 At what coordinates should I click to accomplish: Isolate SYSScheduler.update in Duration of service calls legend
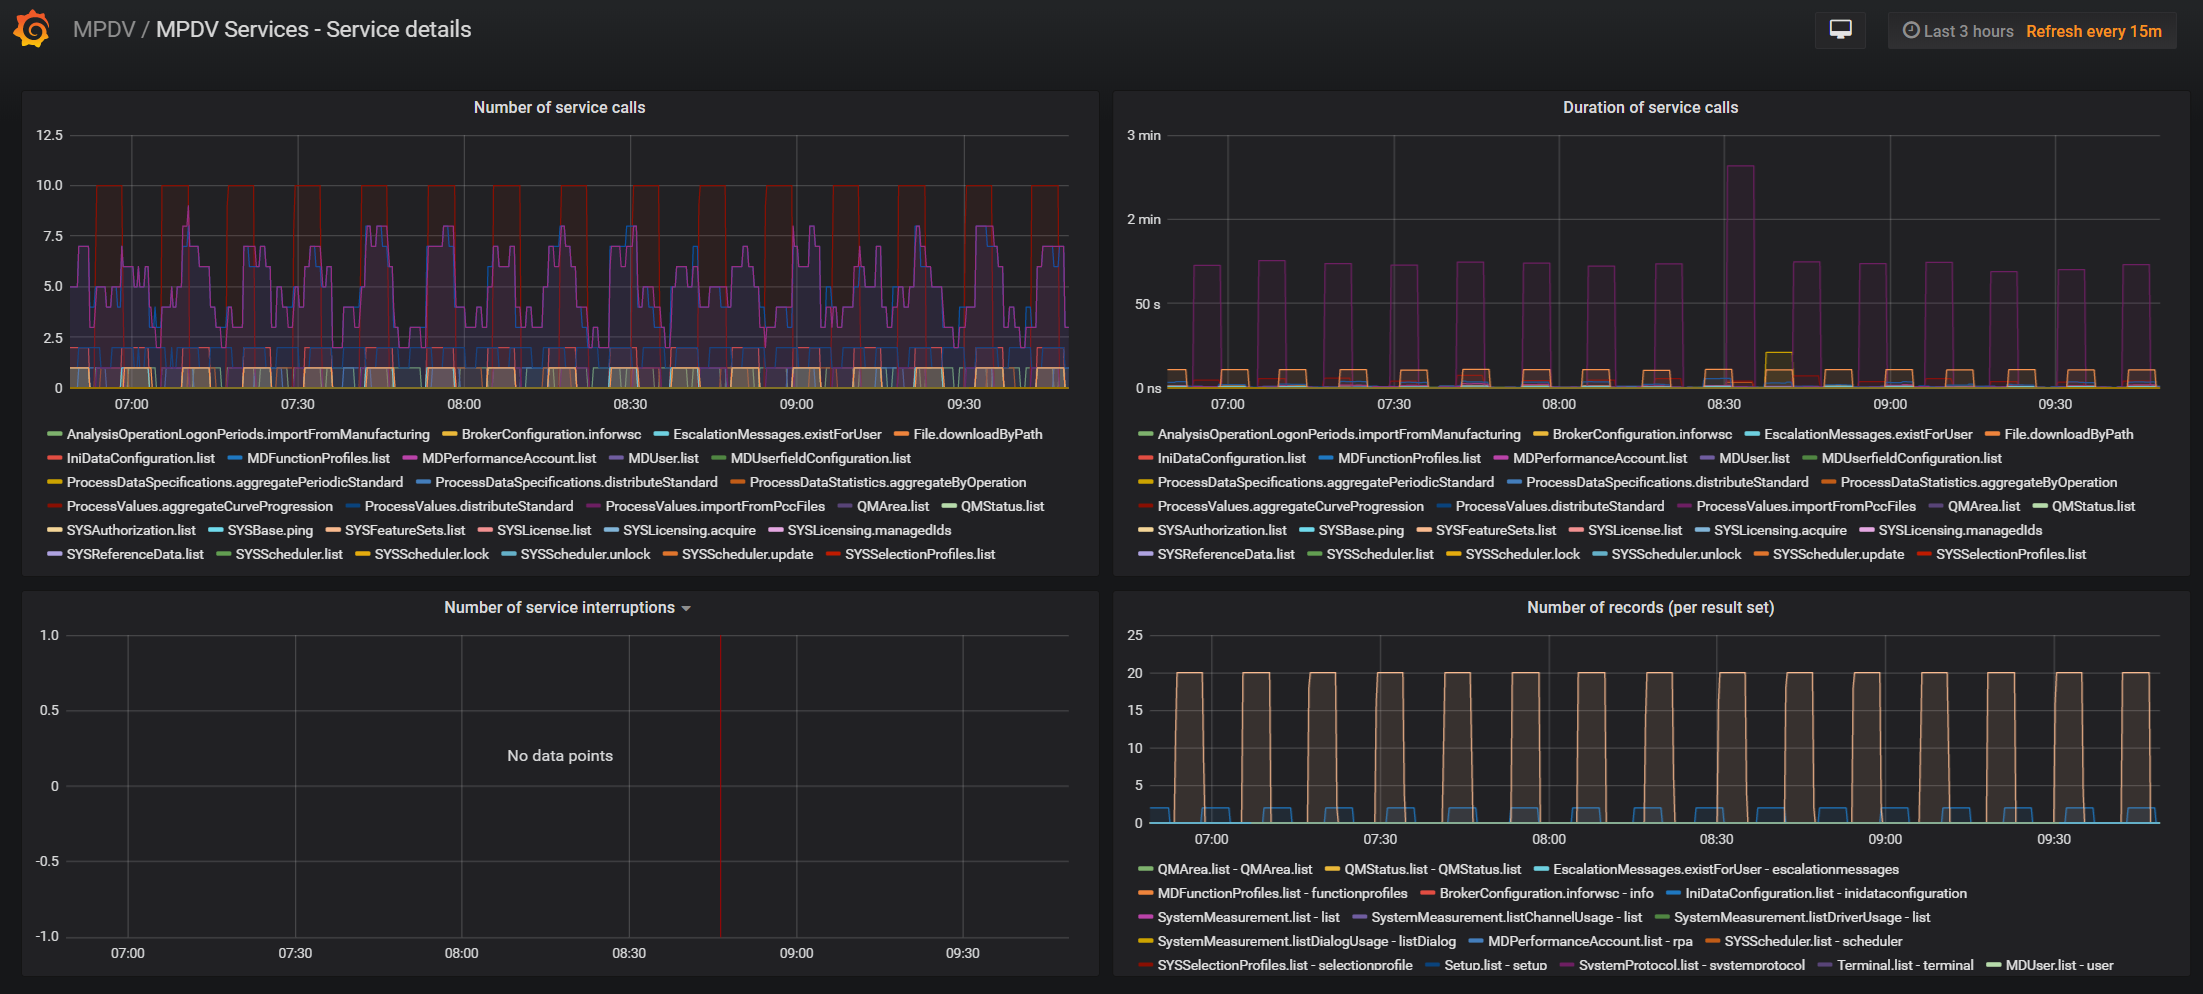1838,554
